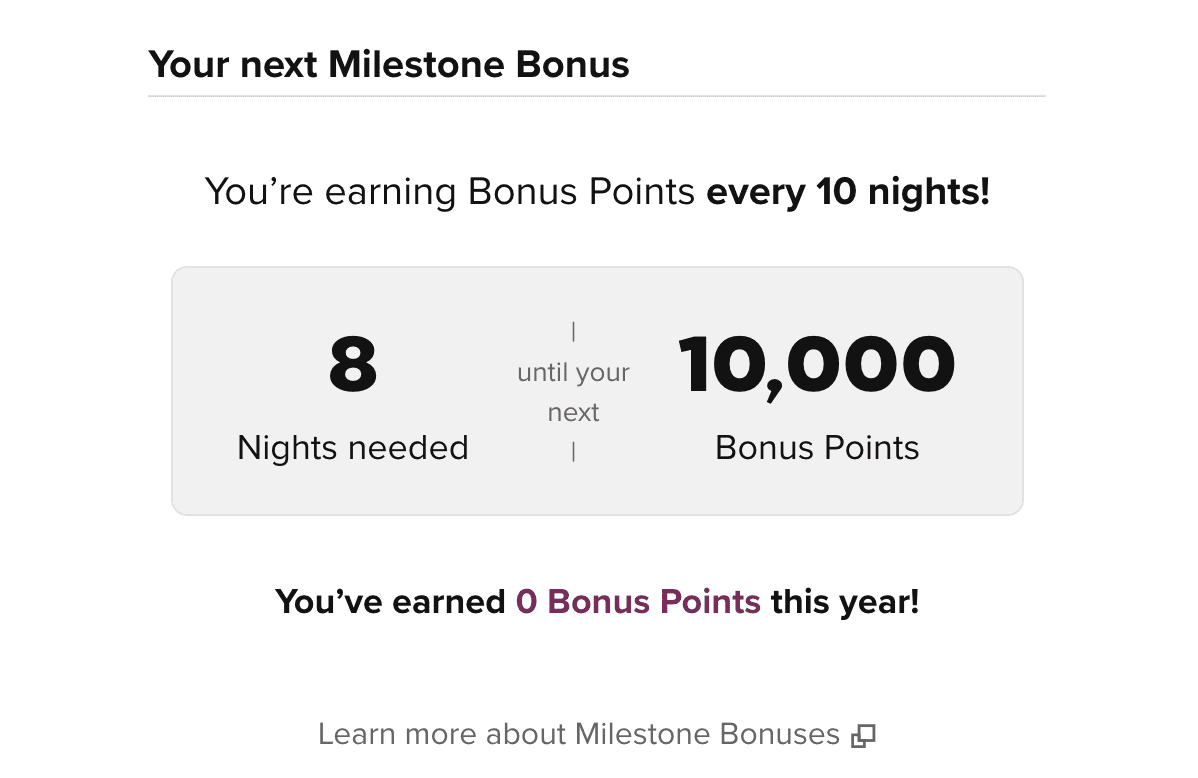The image size is (1198, 778).
Task: Click the You've earned text
Action: pyautogui.click(x=390, y=601)
